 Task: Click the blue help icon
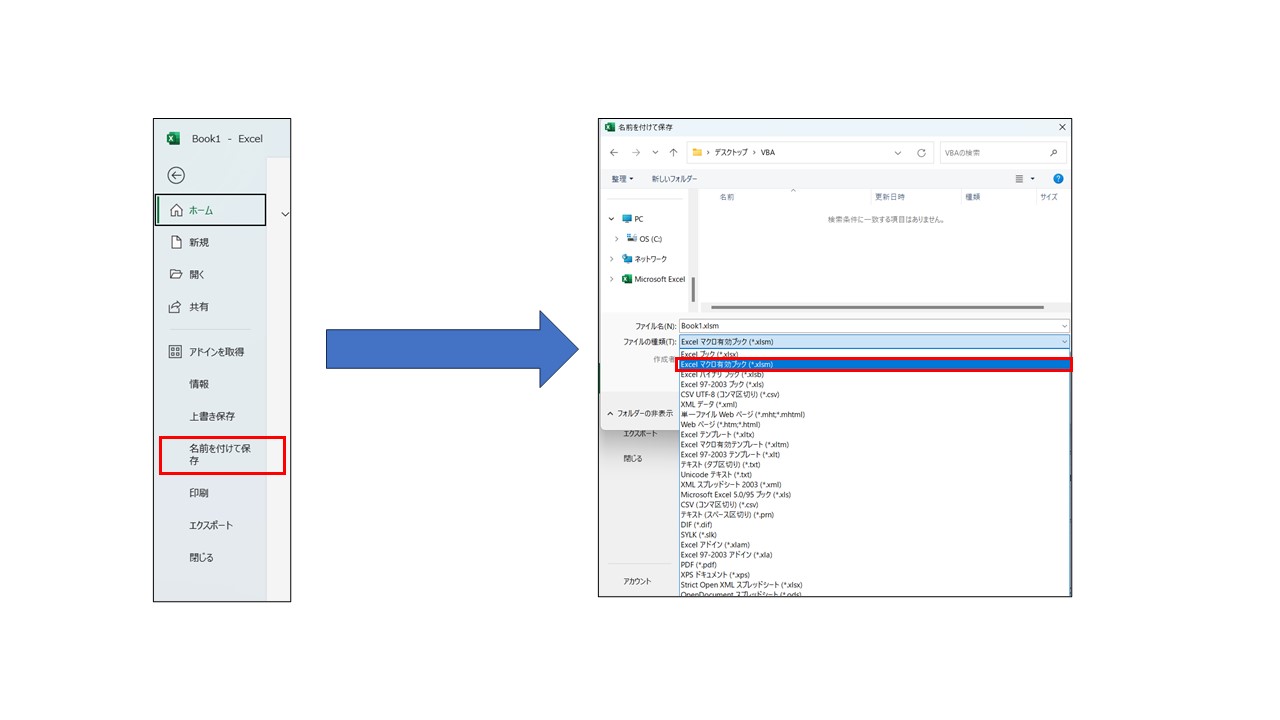click(x=1058, y=179)
